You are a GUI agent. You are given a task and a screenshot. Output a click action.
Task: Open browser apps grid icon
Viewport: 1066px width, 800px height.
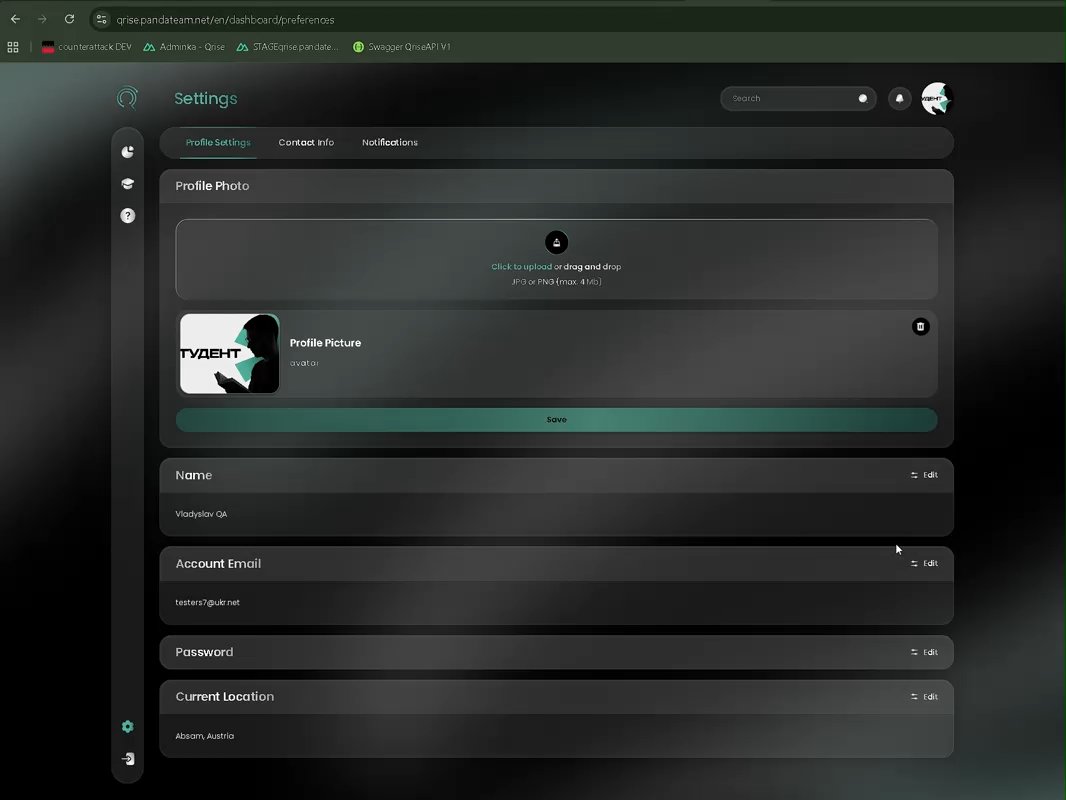tap(13, 47)
